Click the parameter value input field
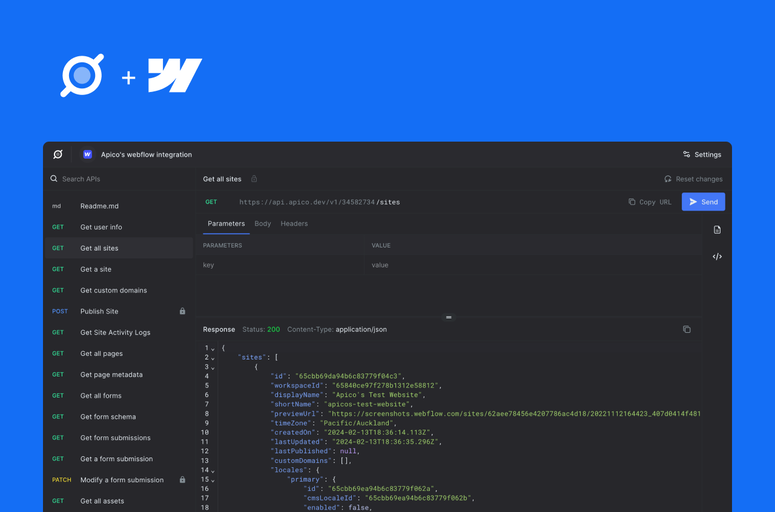Image resolution: width=775 pixels, height=512 pixels. [534, 265]
